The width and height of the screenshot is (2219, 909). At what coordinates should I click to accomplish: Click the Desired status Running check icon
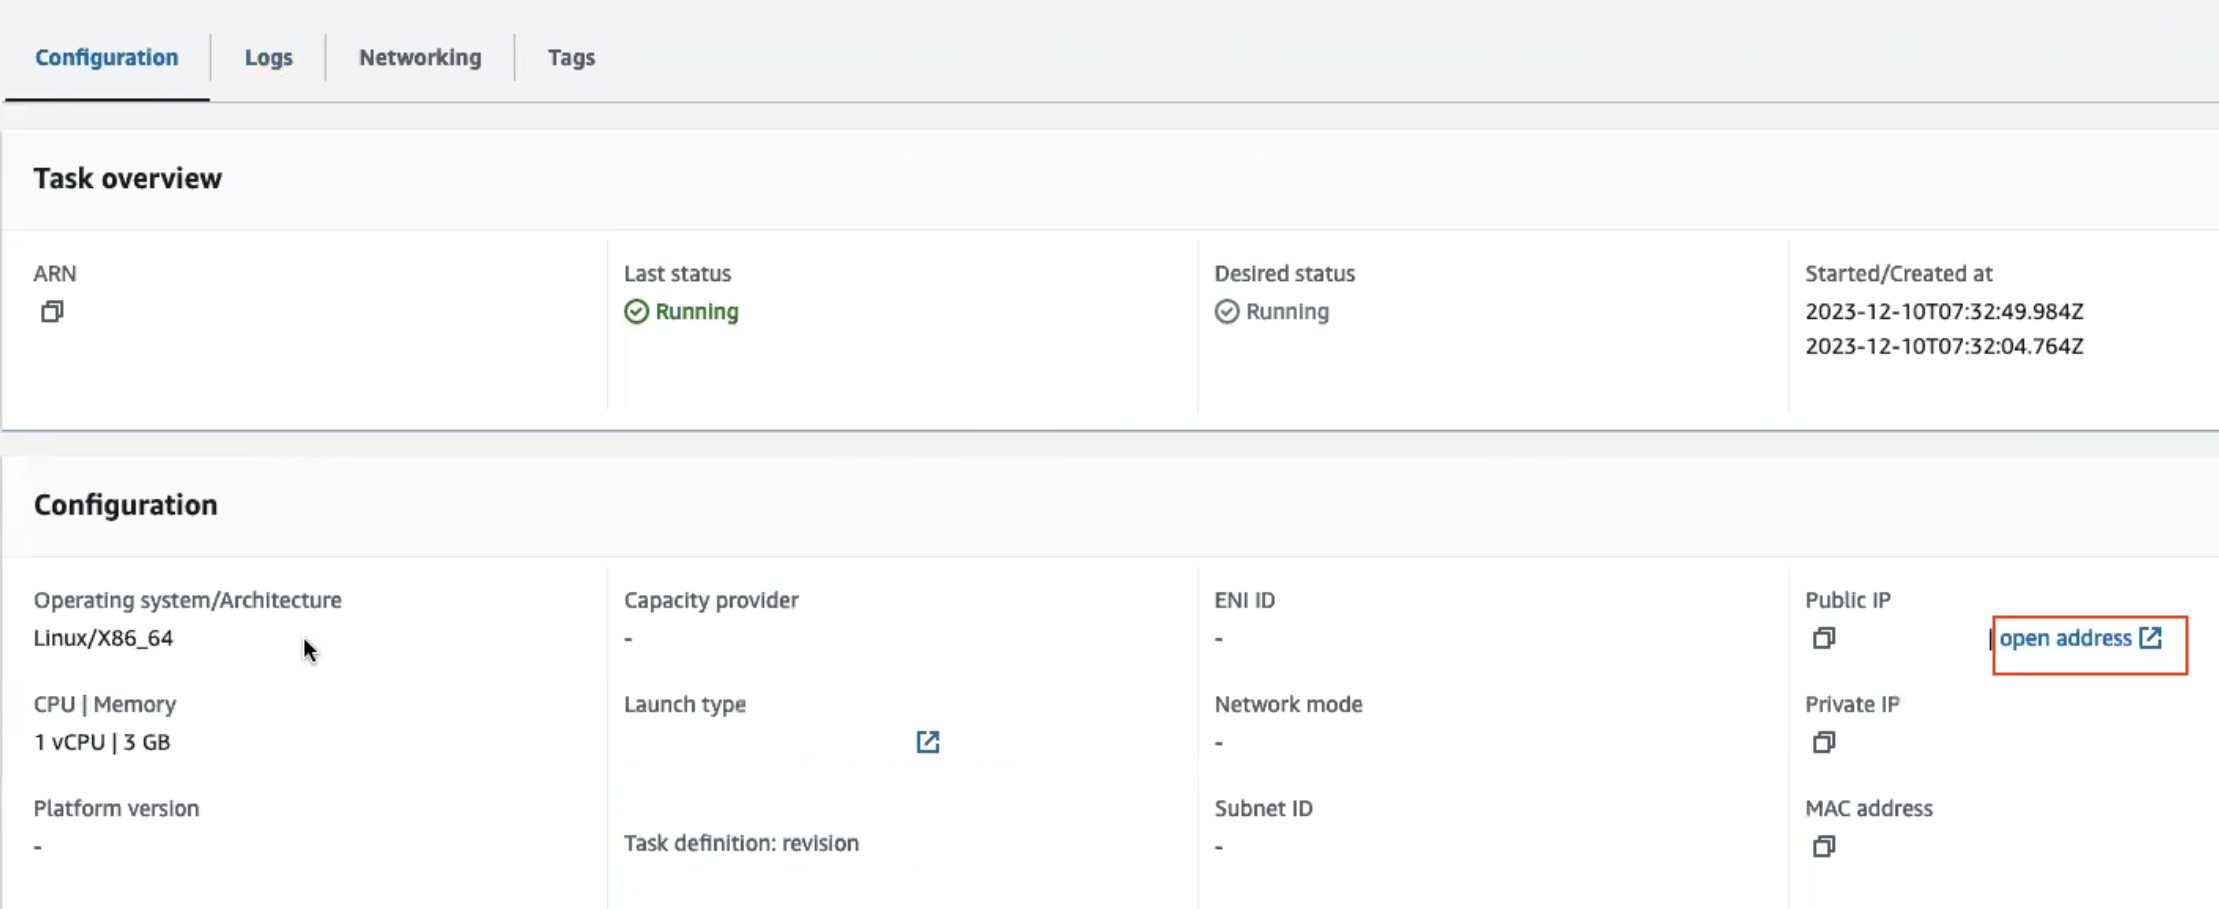tap(1227, 312)
